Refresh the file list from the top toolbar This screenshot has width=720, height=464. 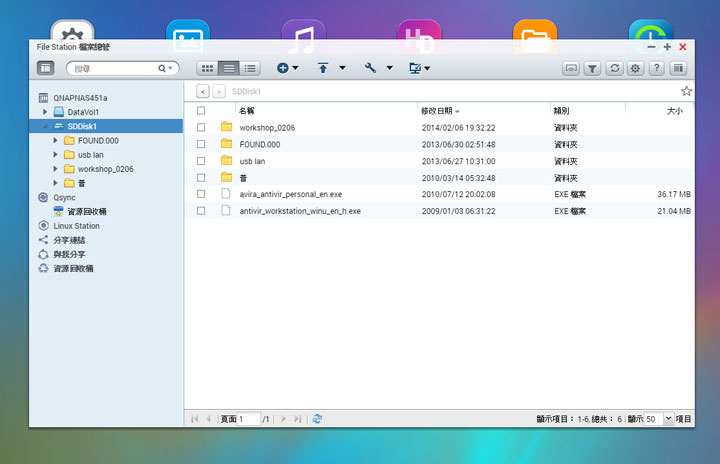614,68
